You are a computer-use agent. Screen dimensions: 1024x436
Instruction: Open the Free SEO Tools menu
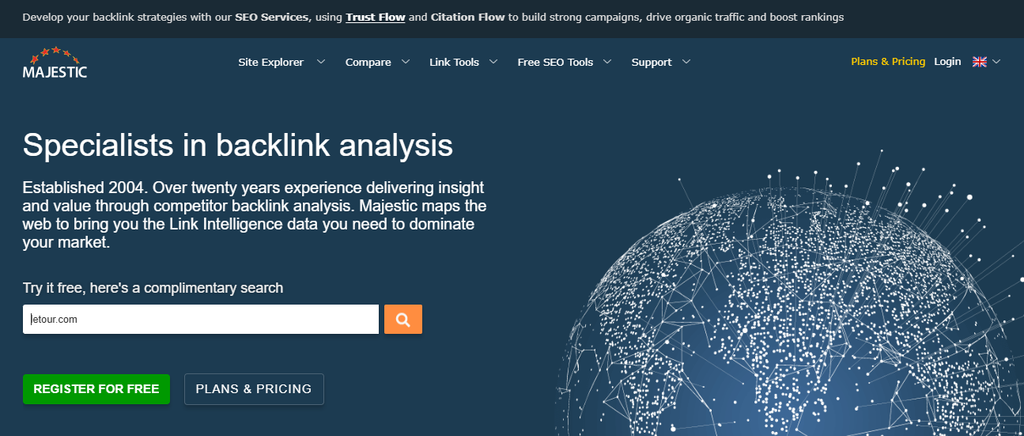pos(555,62)
